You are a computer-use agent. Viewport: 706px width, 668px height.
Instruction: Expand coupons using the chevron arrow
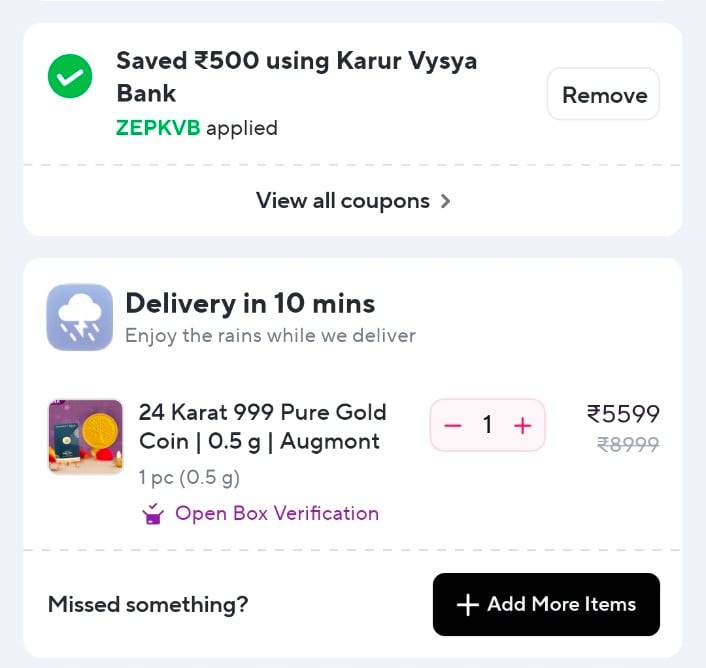[446, 201]
